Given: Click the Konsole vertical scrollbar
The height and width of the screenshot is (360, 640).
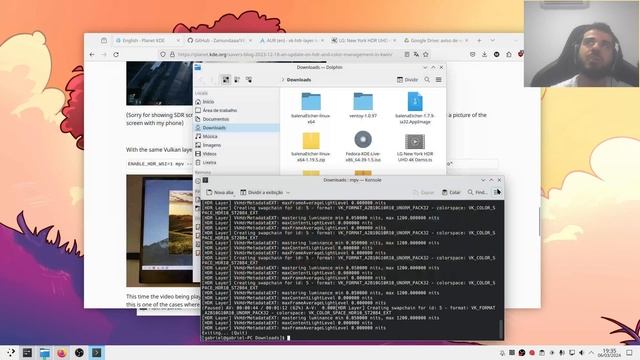Looking at the screenshot, I should [x=501, y=329].
